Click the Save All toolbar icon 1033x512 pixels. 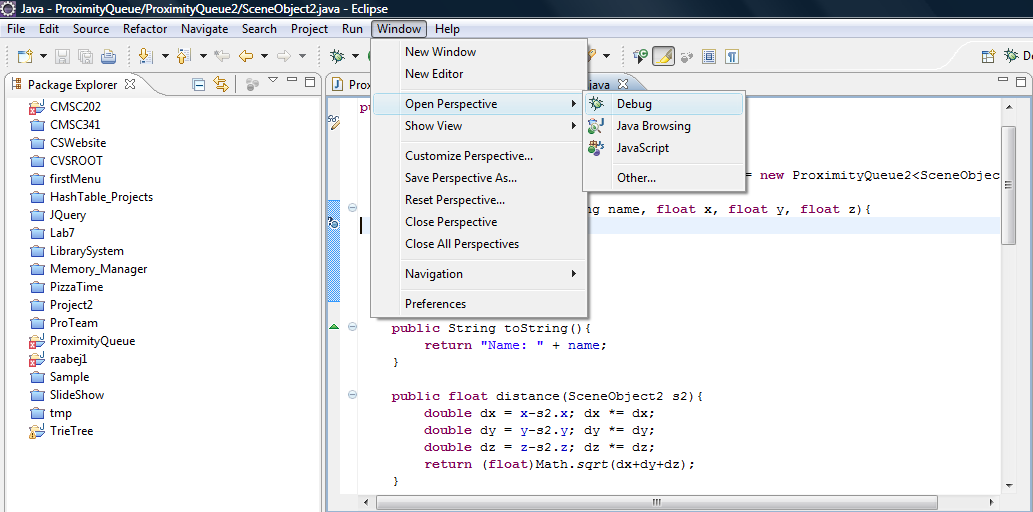point(86,57)
